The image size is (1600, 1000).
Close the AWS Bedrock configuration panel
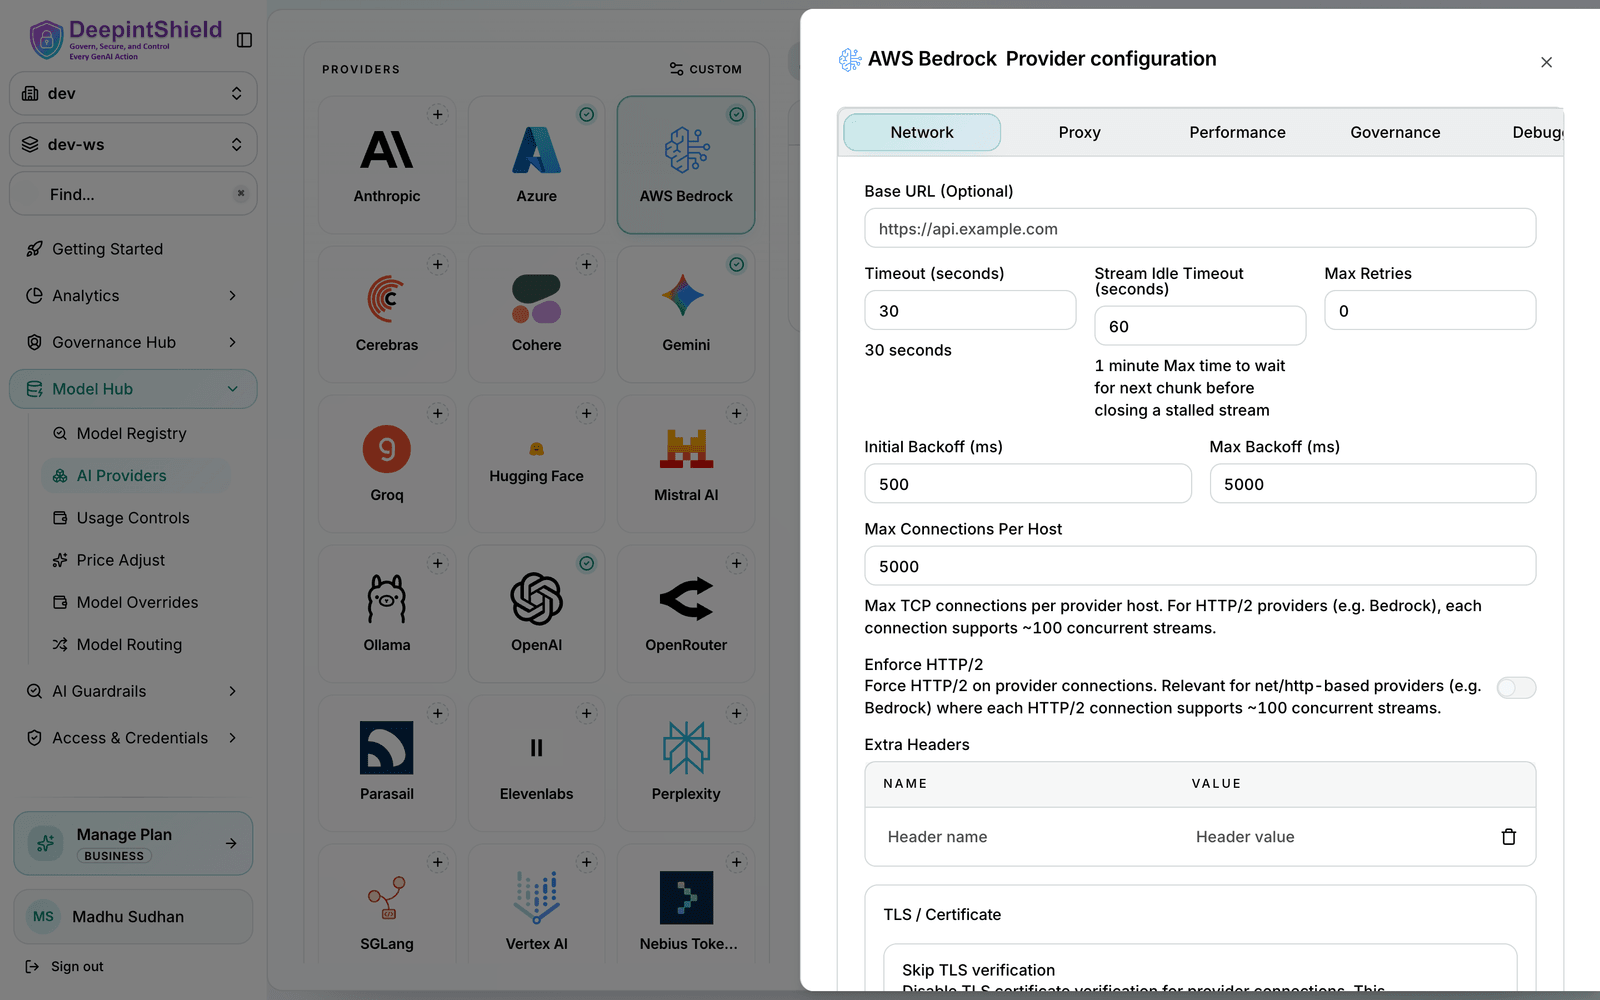(1546, 62)
